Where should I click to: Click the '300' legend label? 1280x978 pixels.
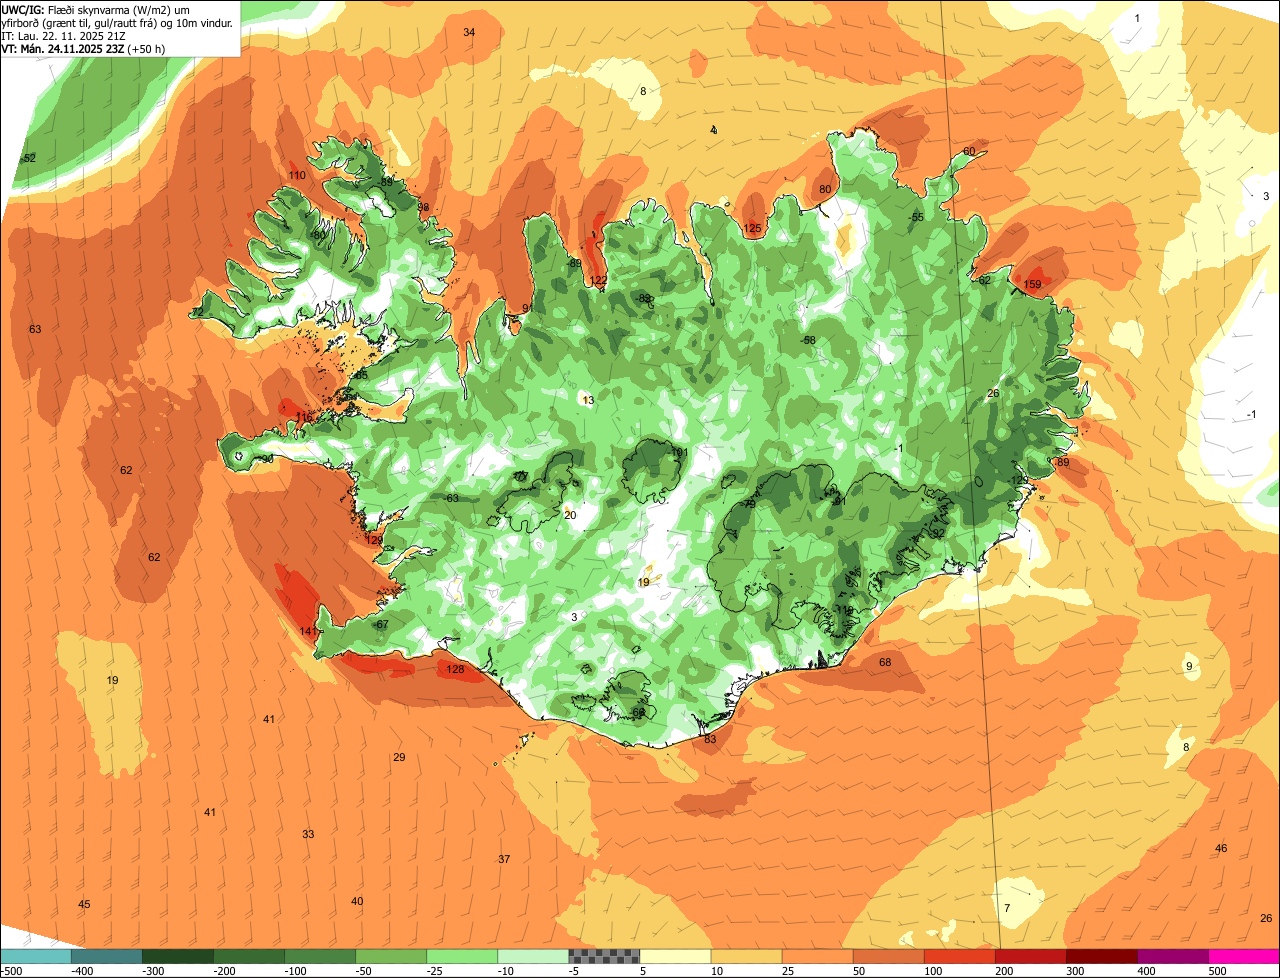pos(1076,971)
